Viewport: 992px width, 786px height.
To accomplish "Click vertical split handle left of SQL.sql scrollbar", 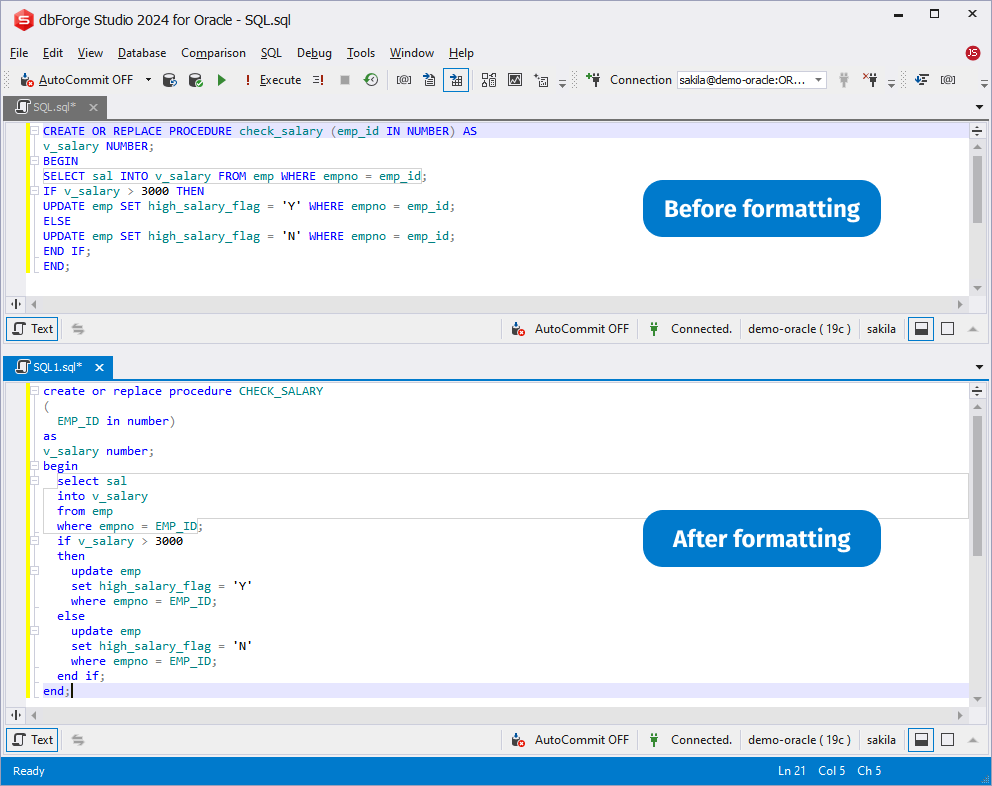I will point(16,304).
